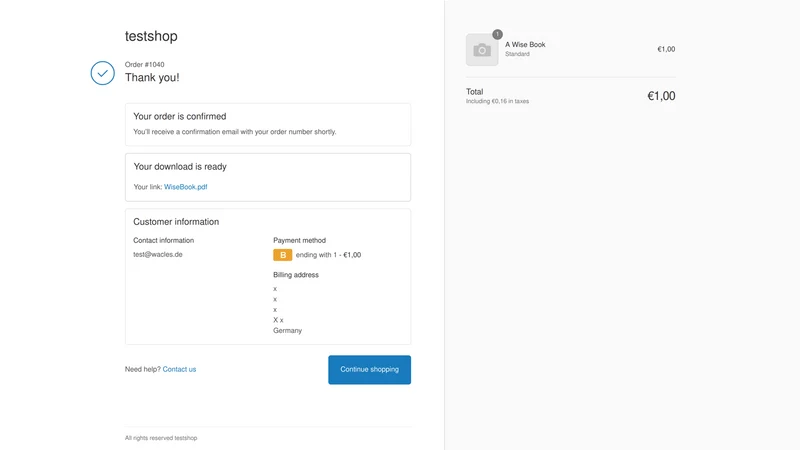Click the Customer information heading
The height and width of the screenshot is (450, 800).
176,221
